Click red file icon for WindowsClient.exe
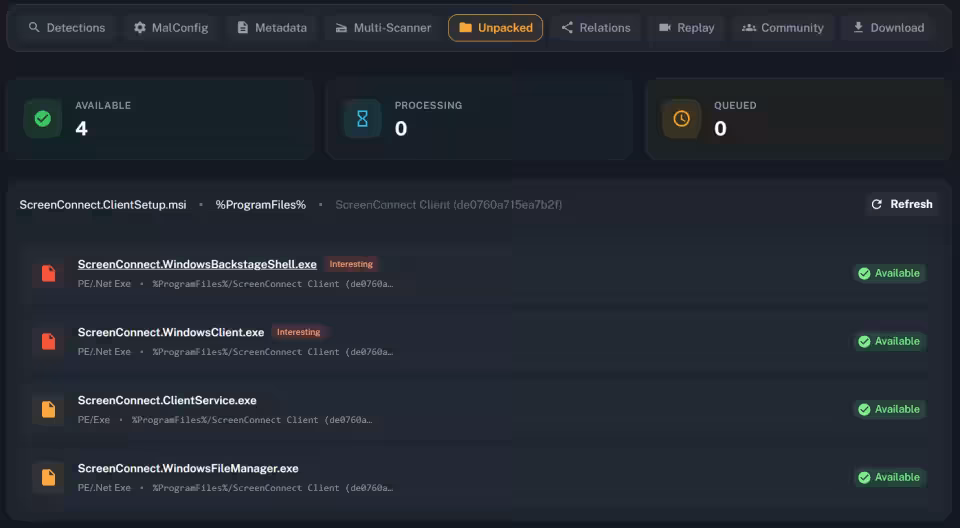This screenshot has width=960, height=528. point(48,341)
